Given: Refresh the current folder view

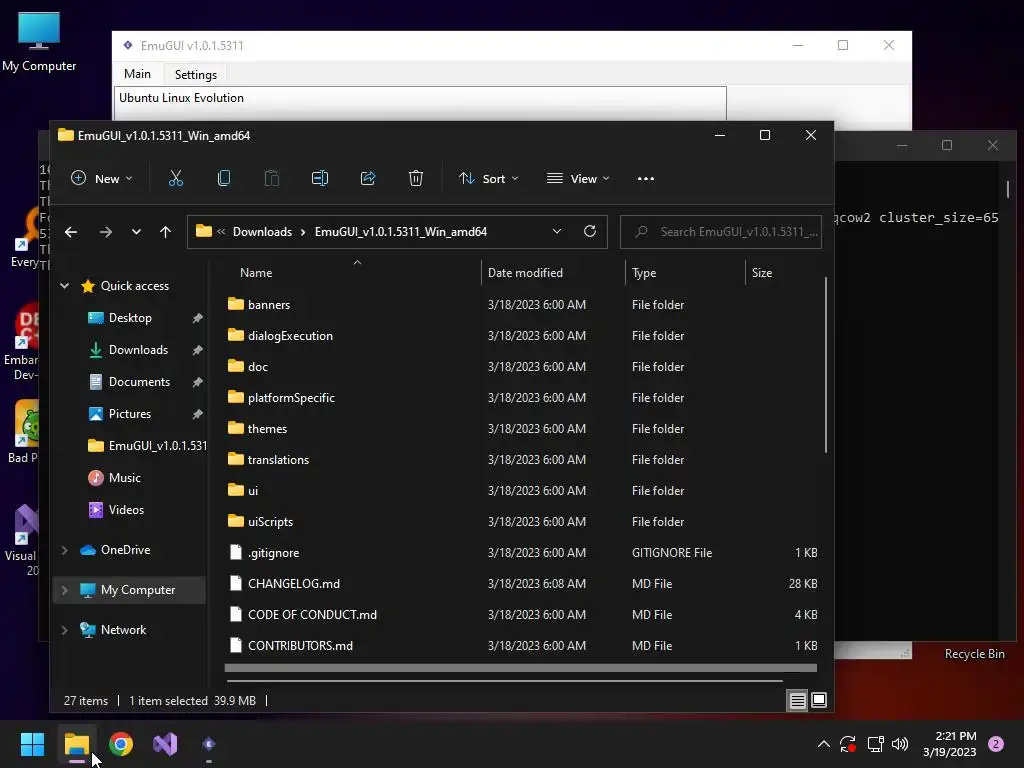Looking at the screenshot, I should pyautogui.click(x=590, y=231).
